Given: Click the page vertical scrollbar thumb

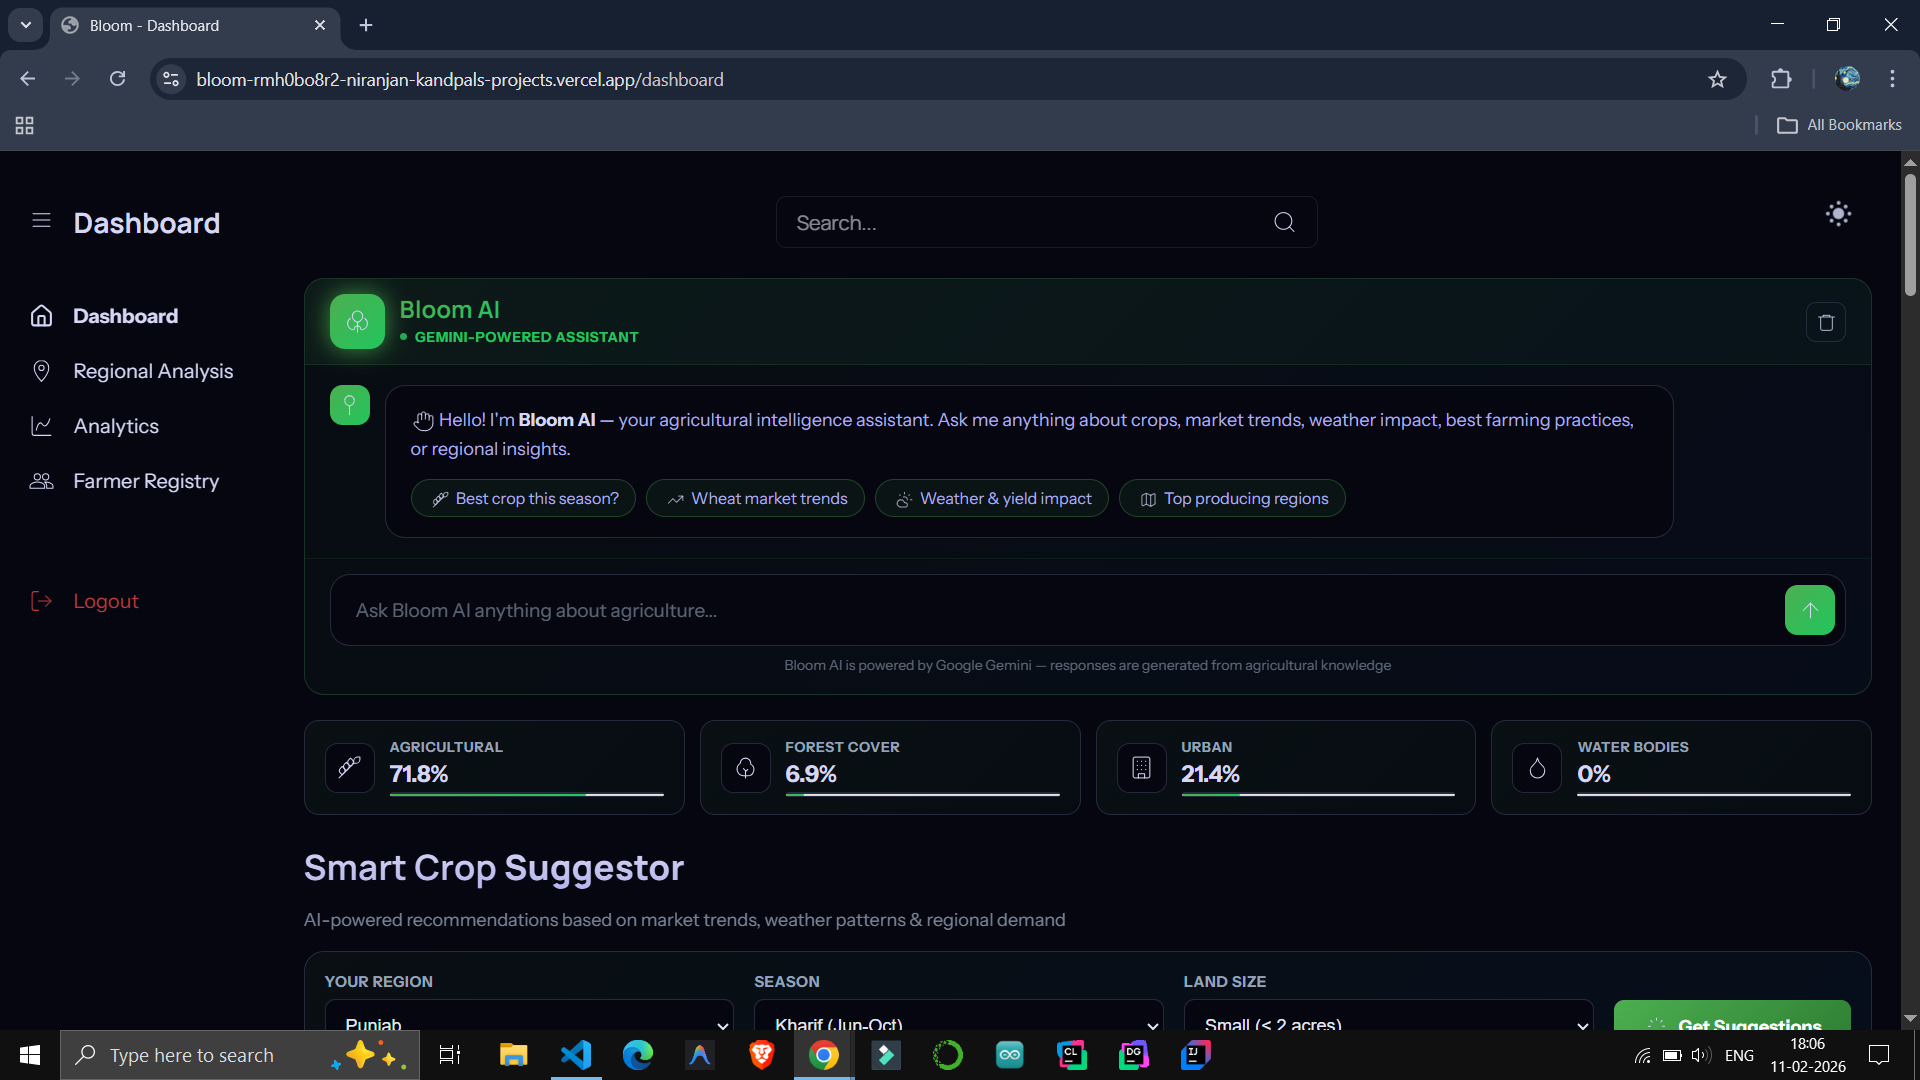Looking at the screenshot, I should click(x=1910, y=235).
